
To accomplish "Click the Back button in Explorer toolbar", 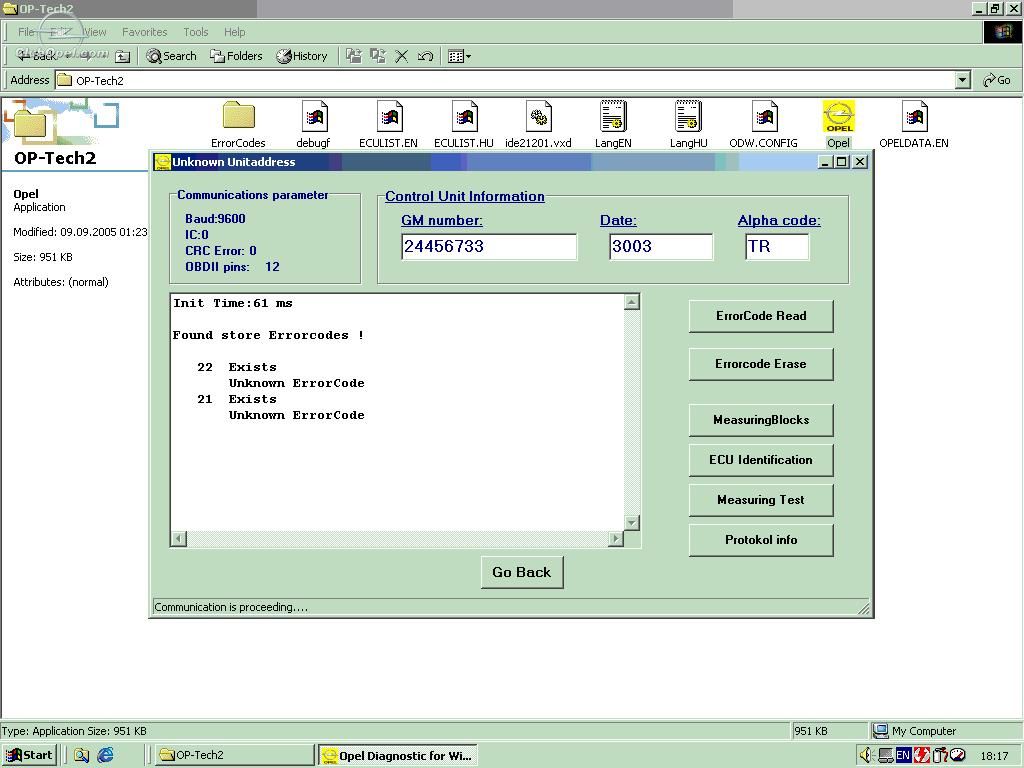I will (x=37, y=56).
